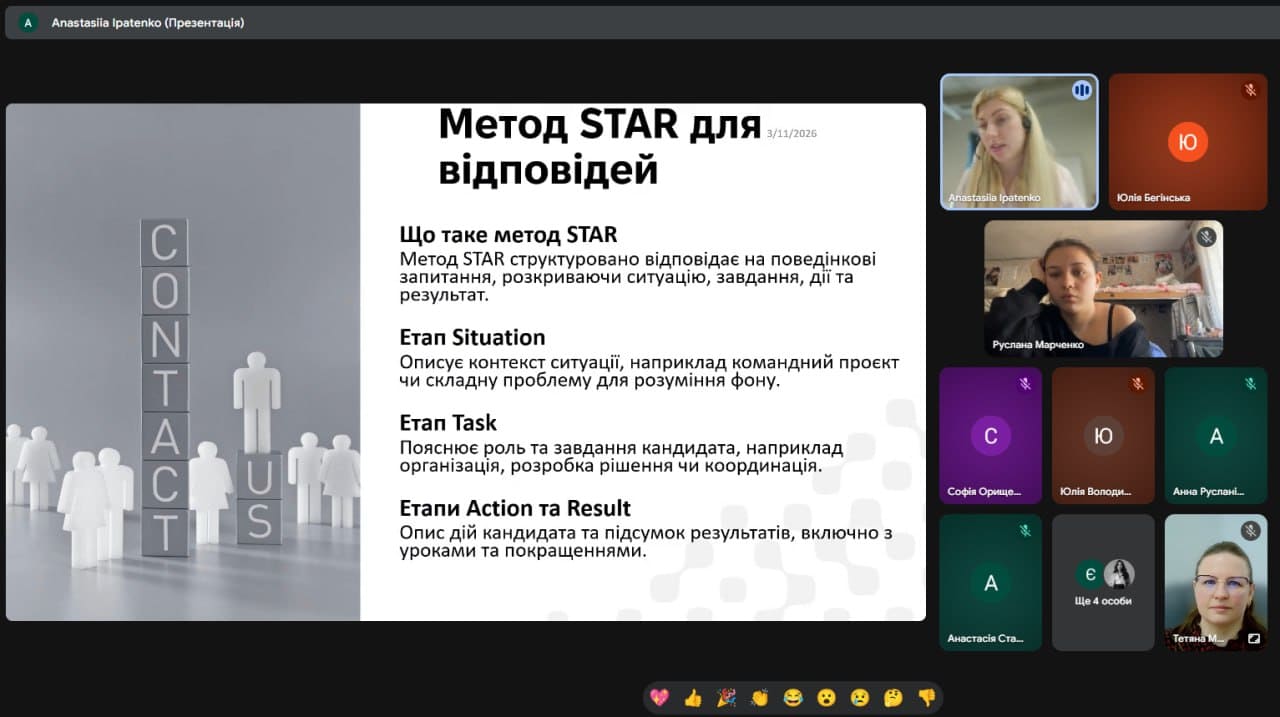The height and width of the screenshot is (717, 1280).
Task: Select Руслана Марченко's video tile
Action: [1102, 288]
